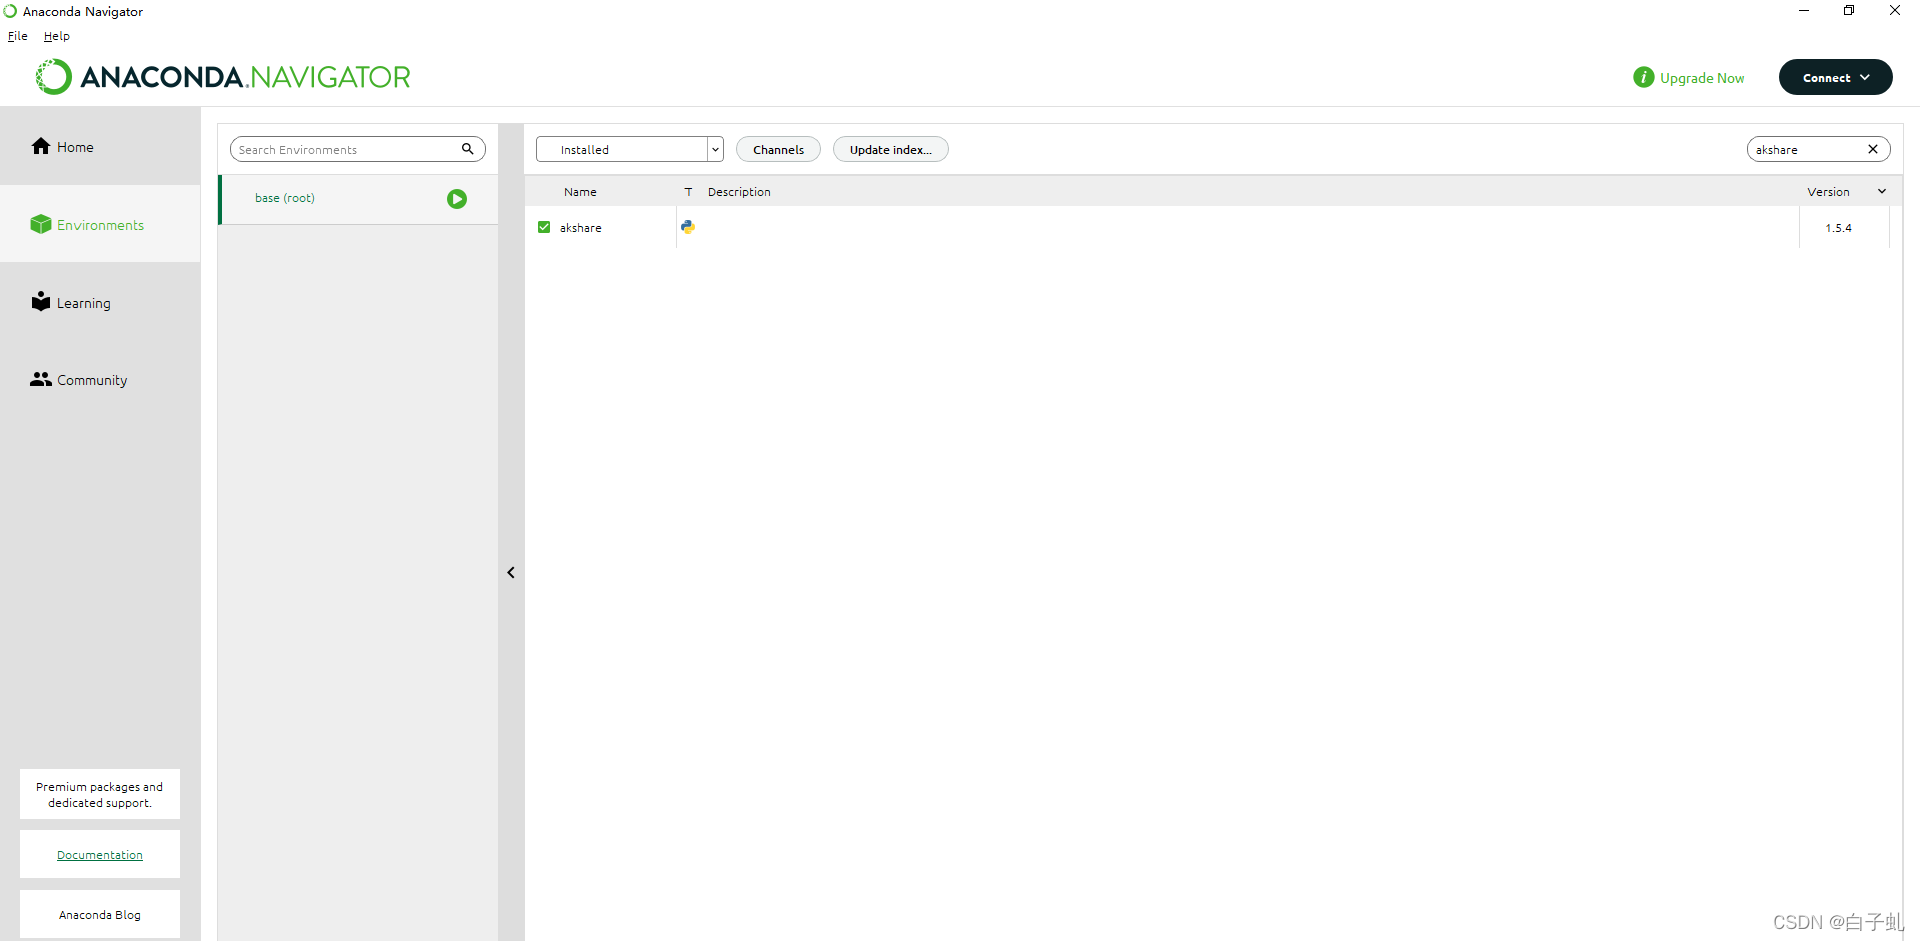Clear the akshare package search

click(x=1873, y=149)
